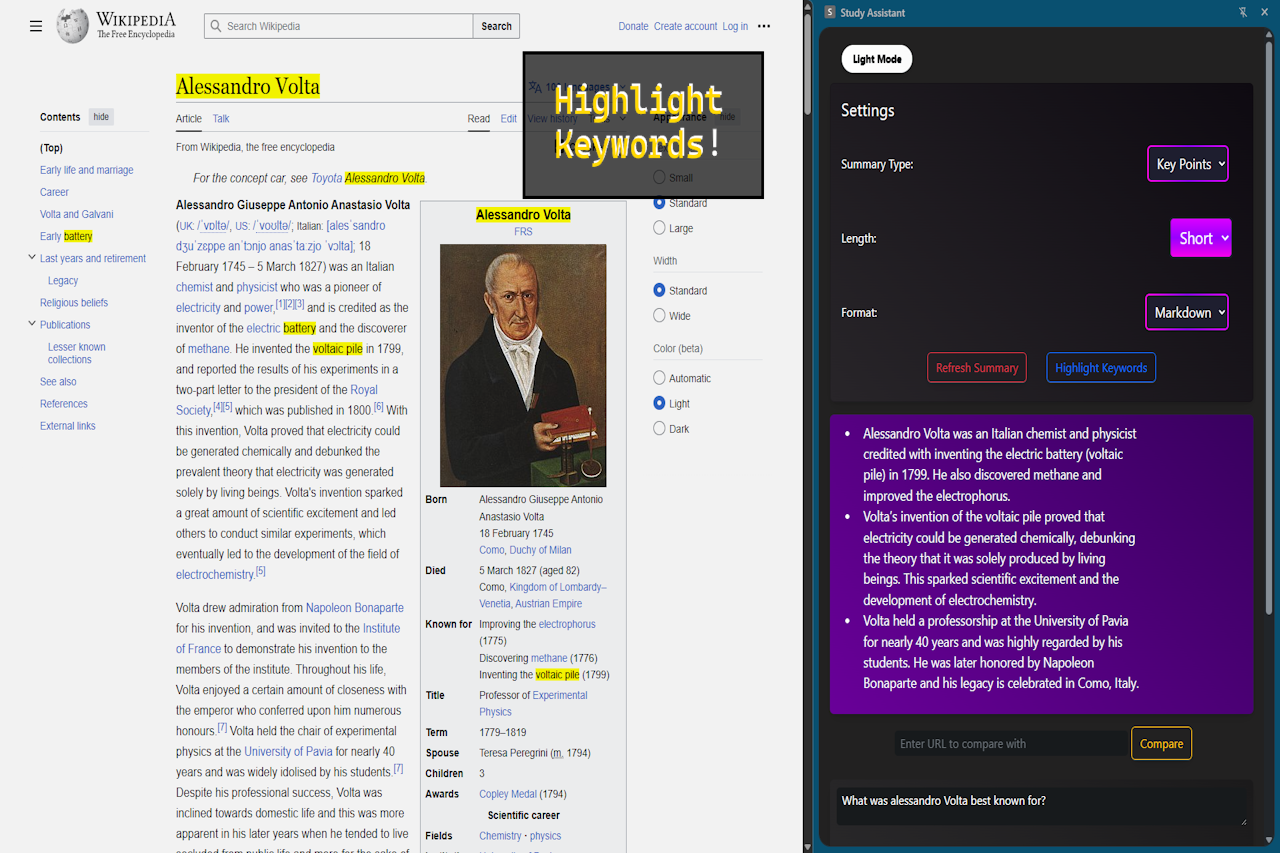This screenshot has width=1280, height=853.
Task: Click the Wikipedia globe logo
Action: [72, 26]
